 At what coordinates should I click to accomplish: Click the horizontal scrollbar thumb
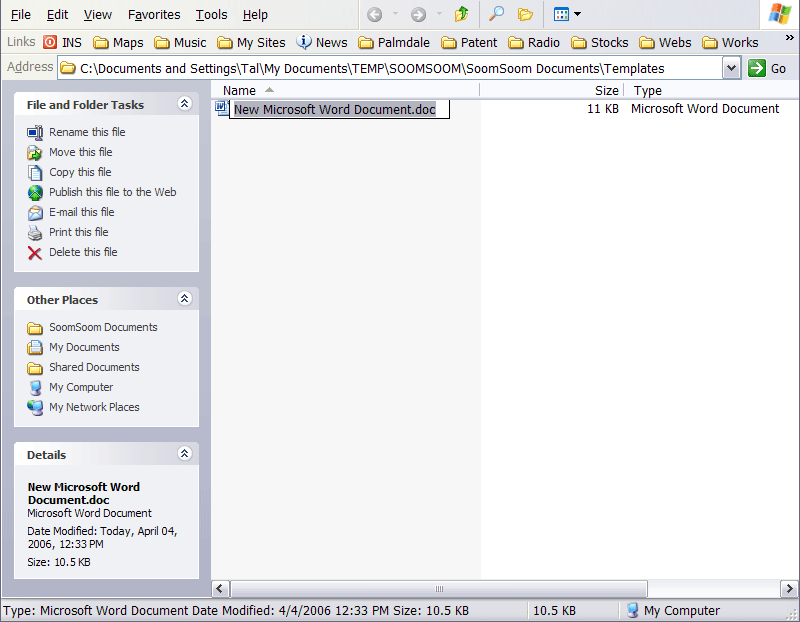tap(439, 588)
